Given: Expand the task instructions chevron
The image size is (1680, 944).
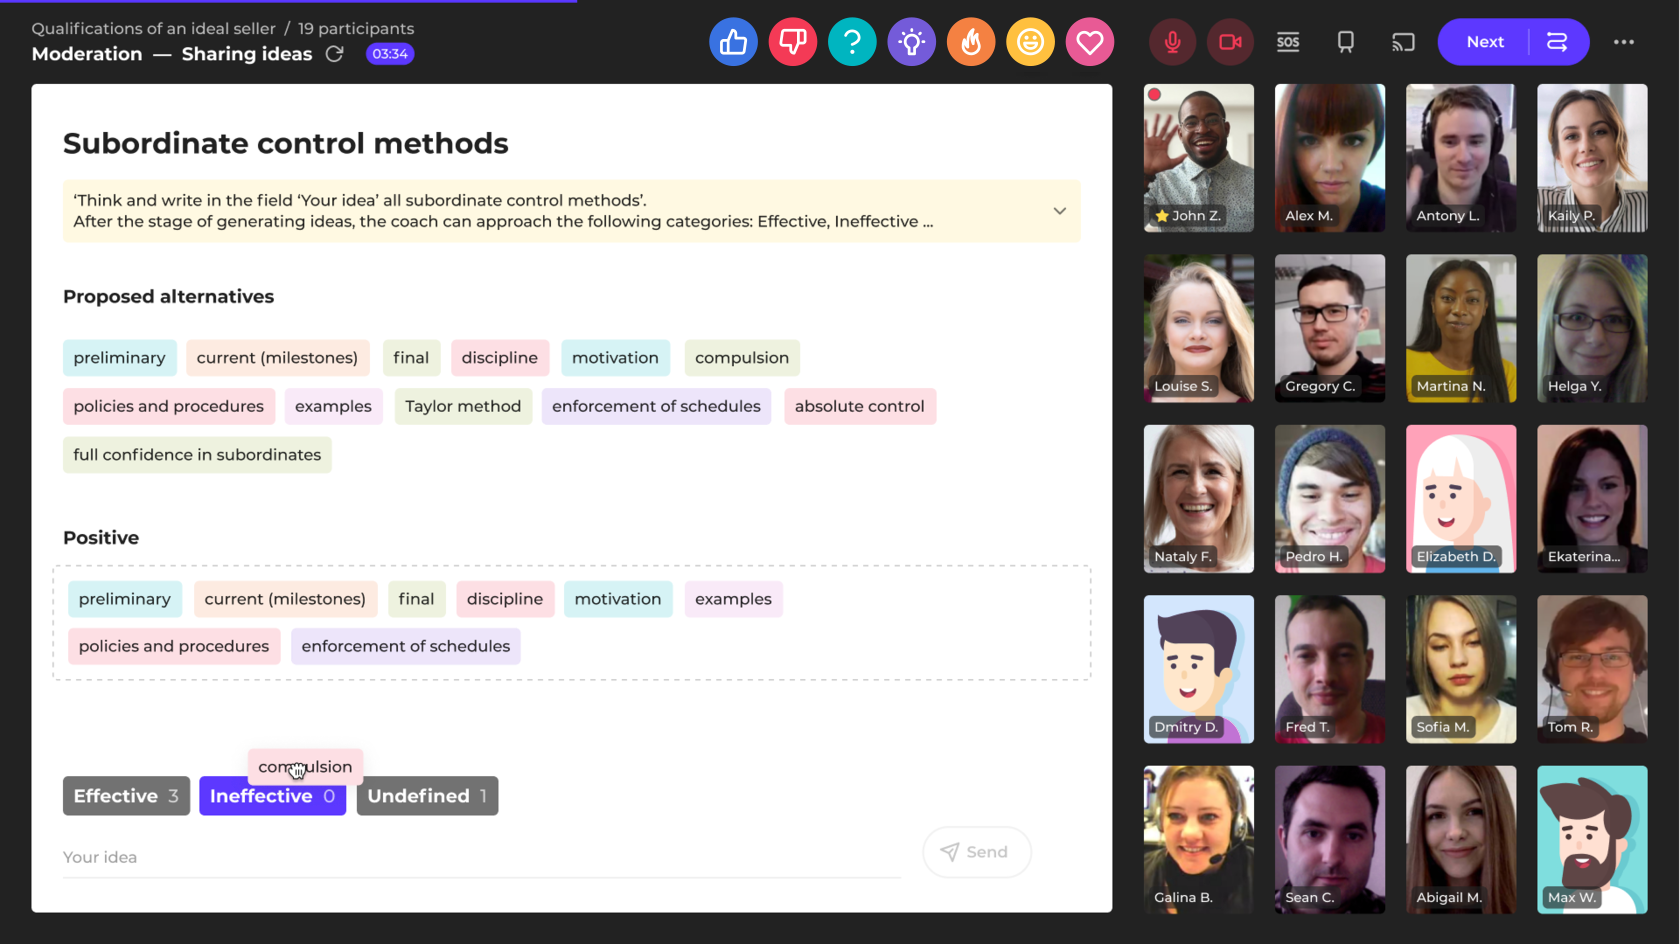Looking at the screenshot, I should pyautogui.click(x=1059, y=211).
